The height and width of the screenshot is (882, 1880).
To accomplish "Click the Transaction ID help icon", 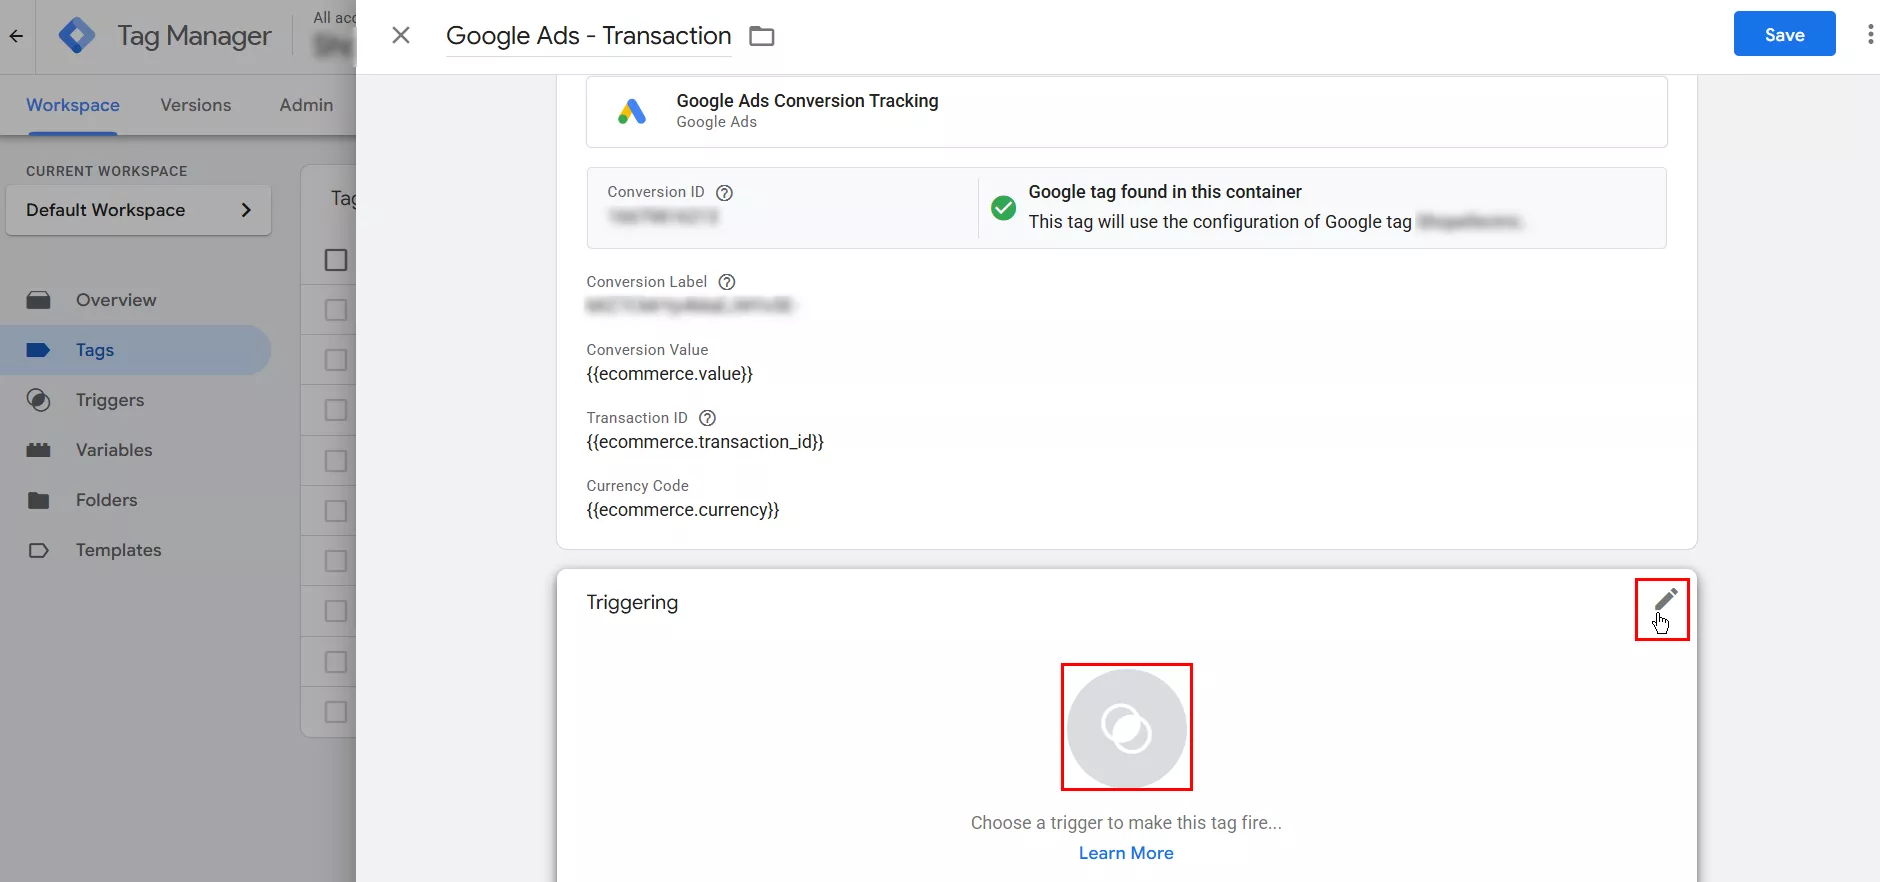I will pos(707,418).
